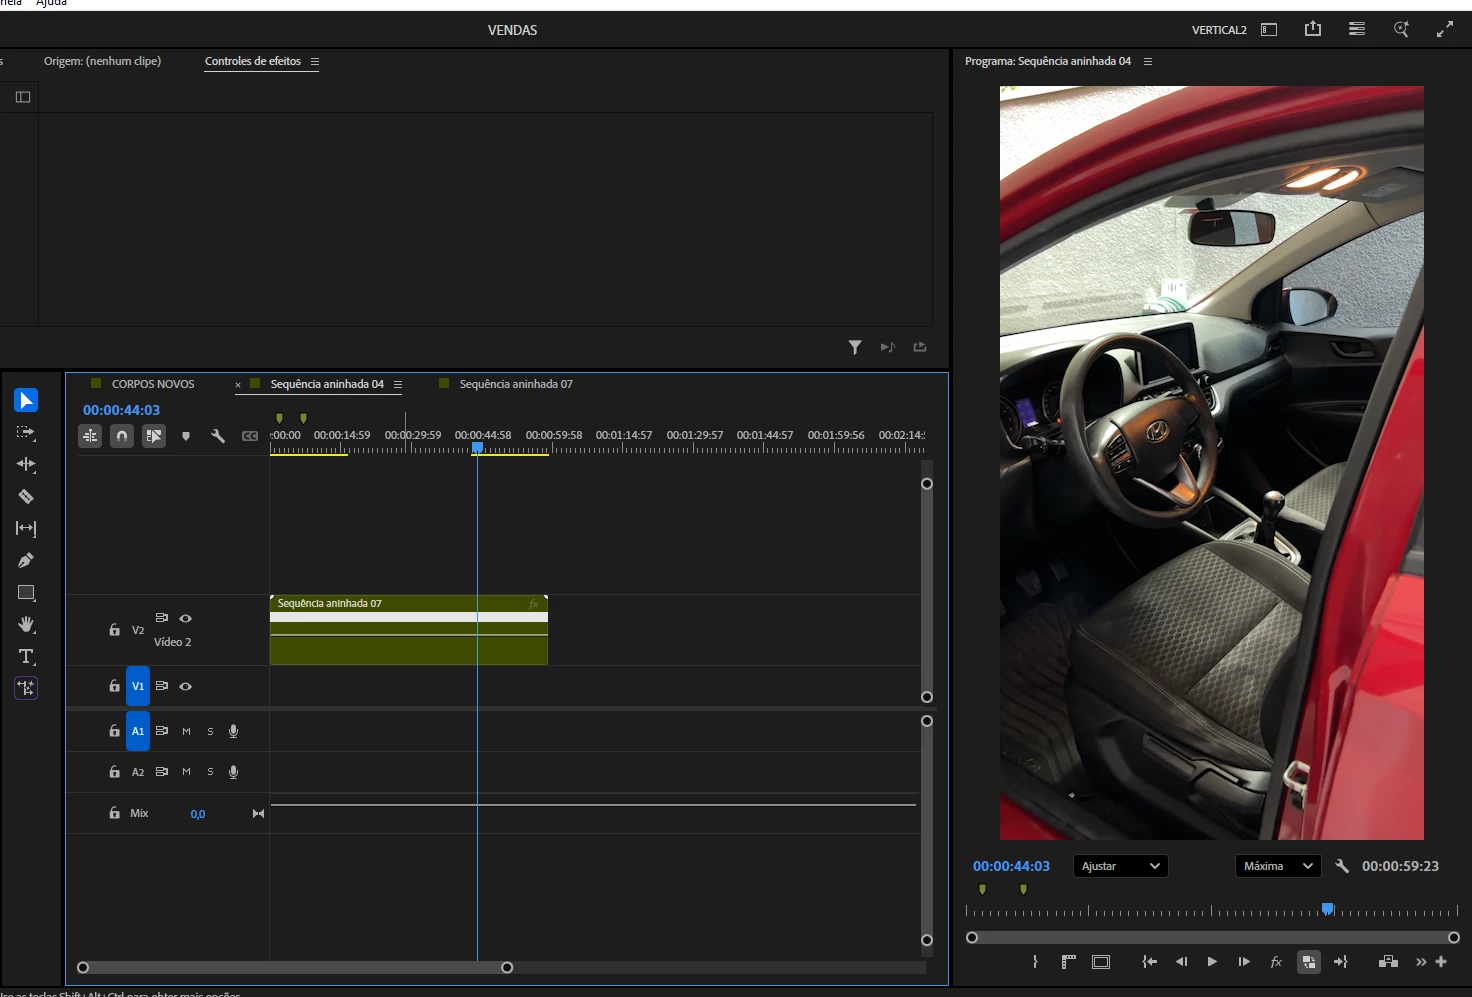Toggle insert sequences as nests button
Image resolution: width=1472 pixels, height=997 pixels.
(x=90, y=436)
